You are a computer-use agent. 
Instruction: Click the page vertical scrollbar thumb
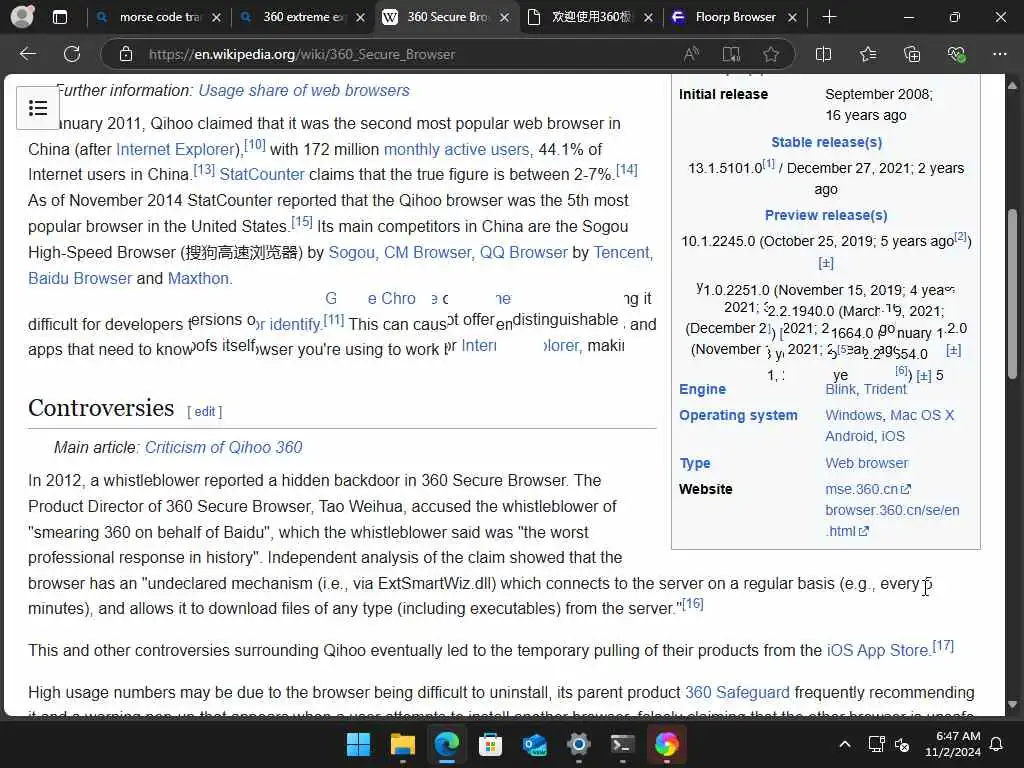tap(1012, 294)
